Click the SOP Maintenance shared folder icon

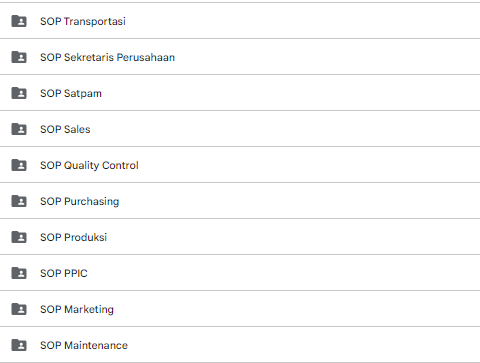(x=19, y=345)
